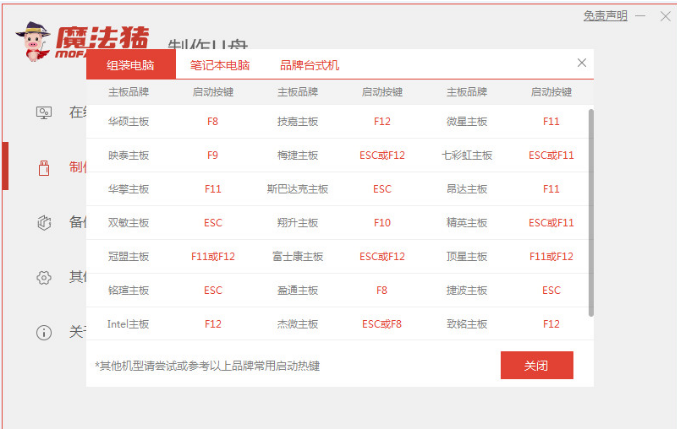Open the backup cube icon in sidebar
This screenshot has width=677, height=429.
click(x=44, y=222)
